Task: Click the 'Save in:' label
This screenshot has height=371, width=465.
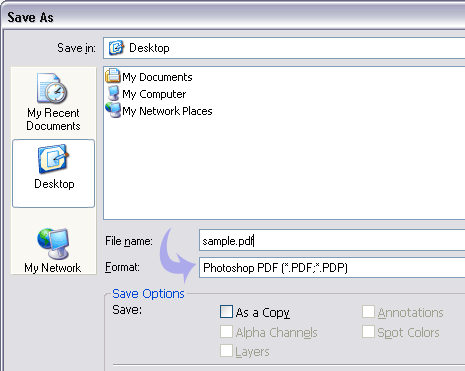Action: [76, 48]
